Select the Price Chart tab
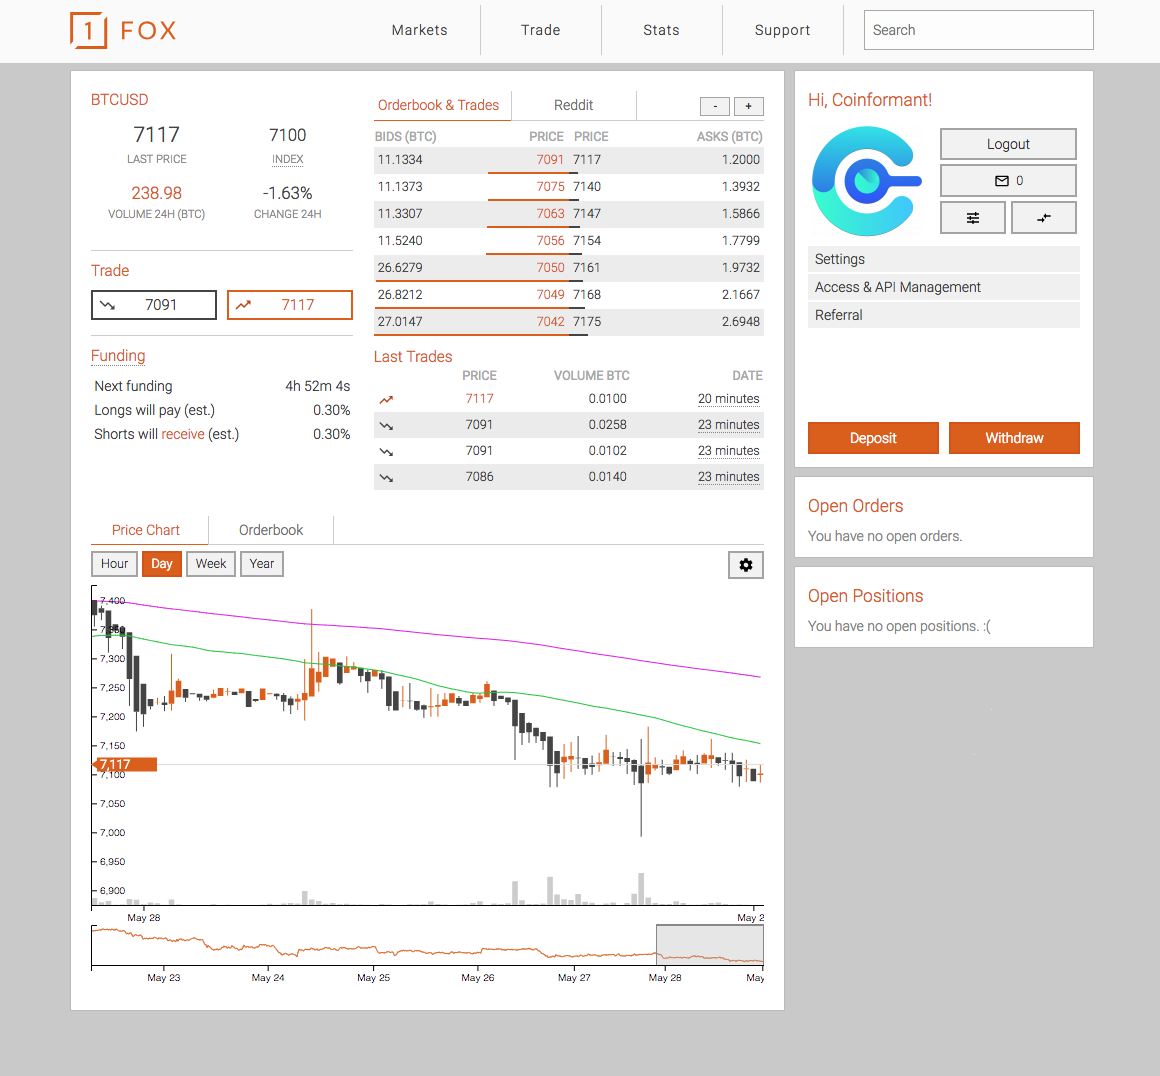The image size is (1160, 1076). (x=146, y=530)
